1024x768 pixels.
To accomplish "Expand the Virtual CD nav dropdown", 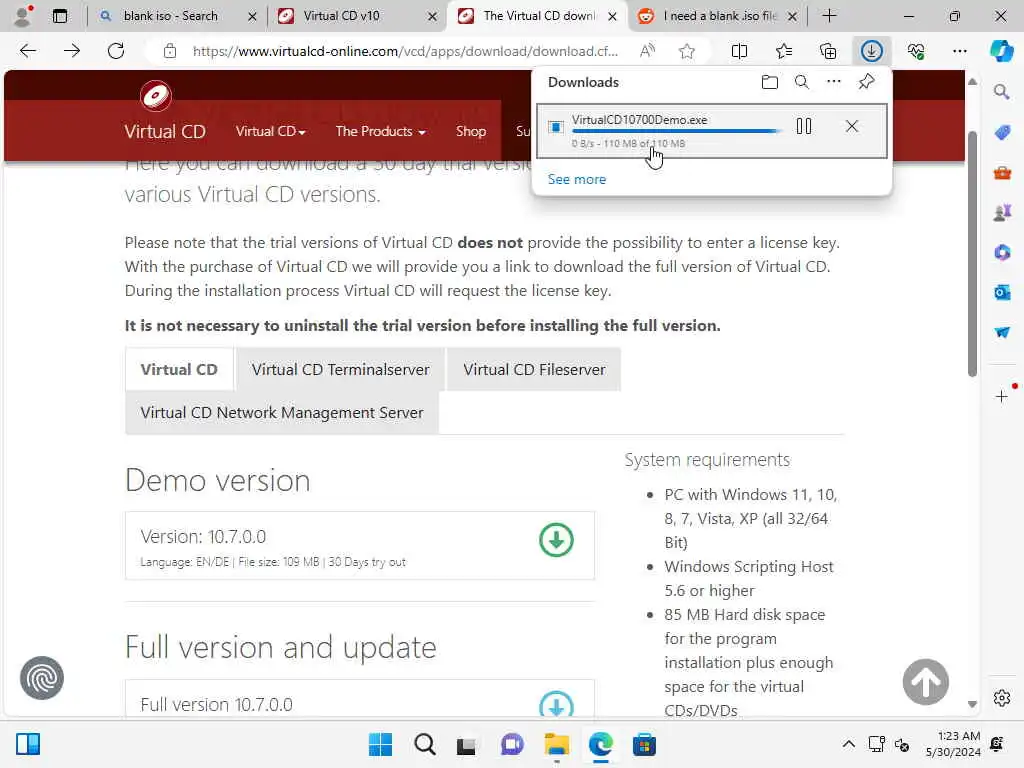I will 270,131.
